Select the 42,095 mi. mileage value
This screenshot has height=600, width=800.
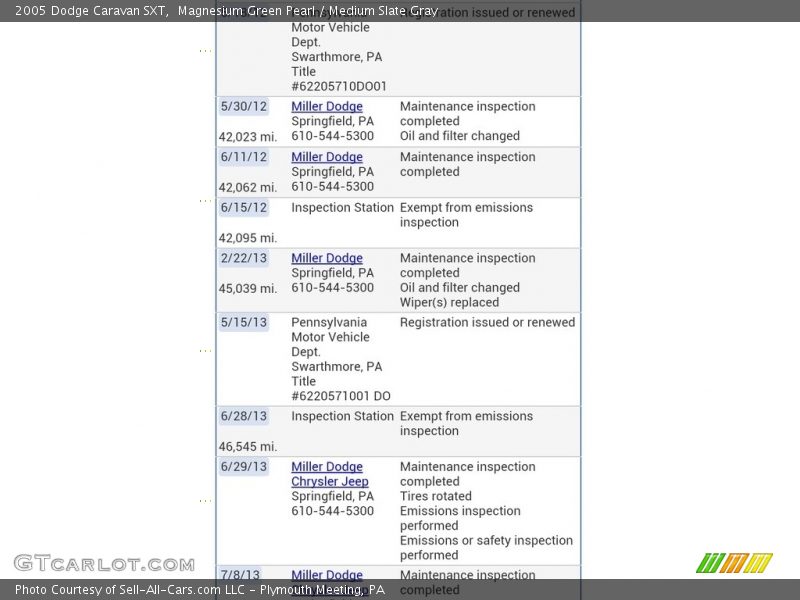(248, 238)
